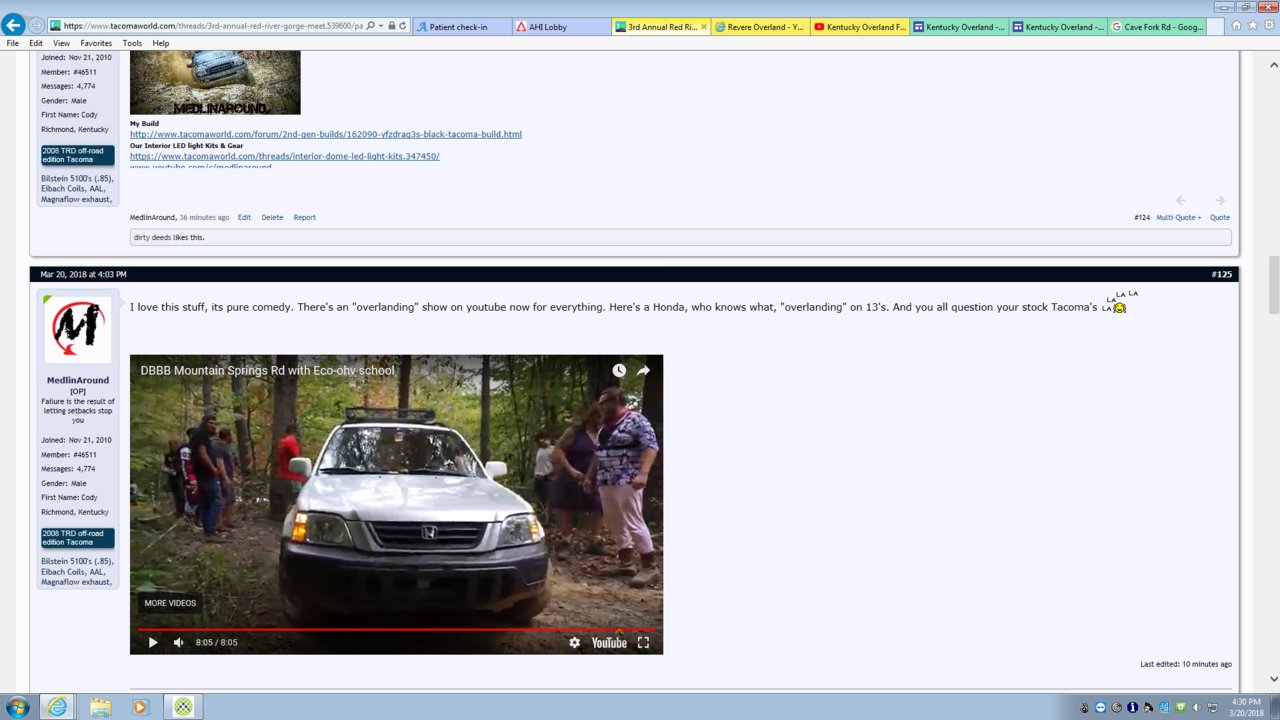Screen dimensions: 1280x720
Task: Click MORE VIDEOS overlay button
Action: coord(170,603)
